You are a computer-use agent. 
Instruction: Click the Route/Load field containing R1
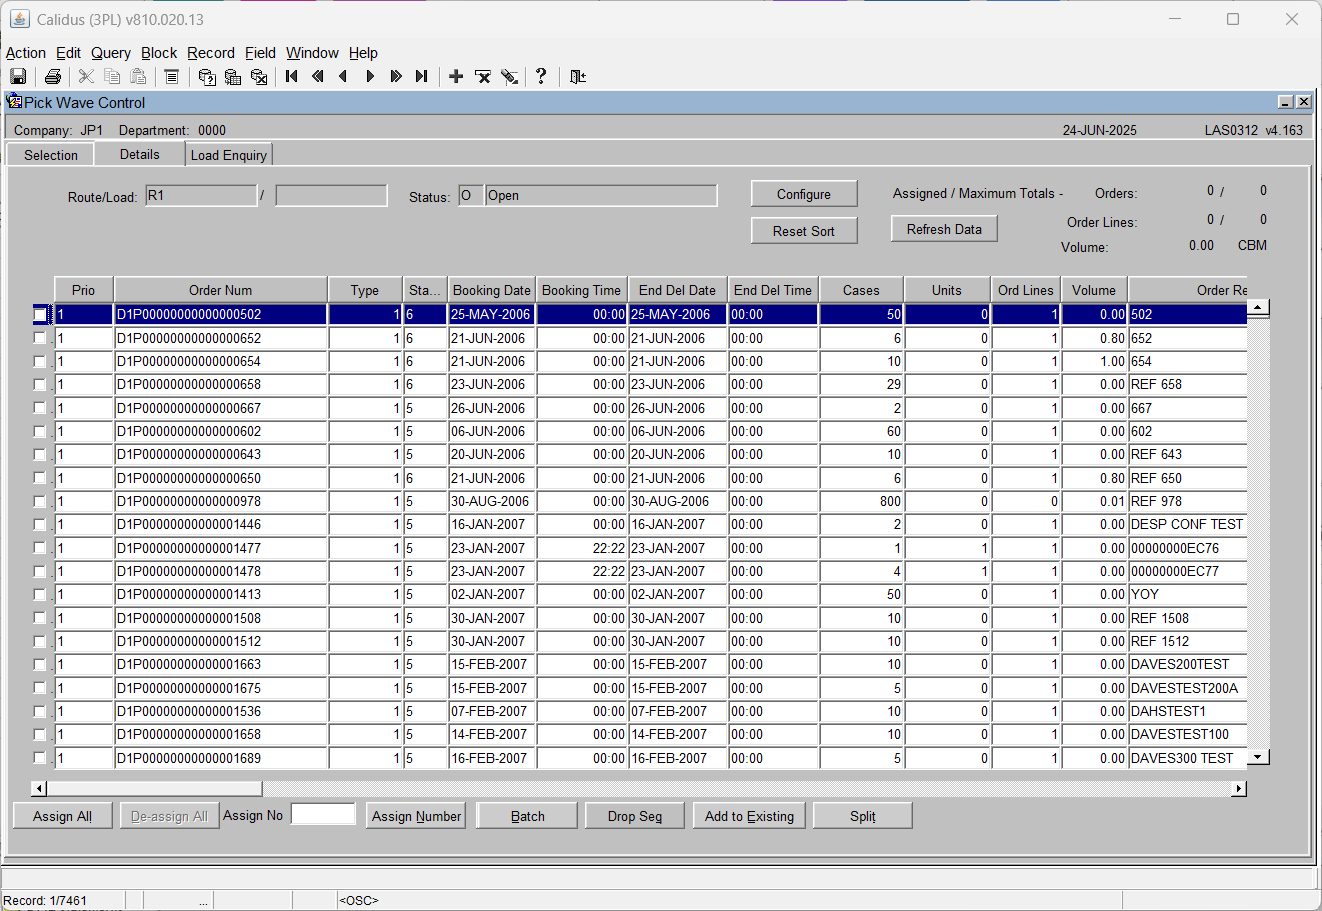click(x=201, y=196)
